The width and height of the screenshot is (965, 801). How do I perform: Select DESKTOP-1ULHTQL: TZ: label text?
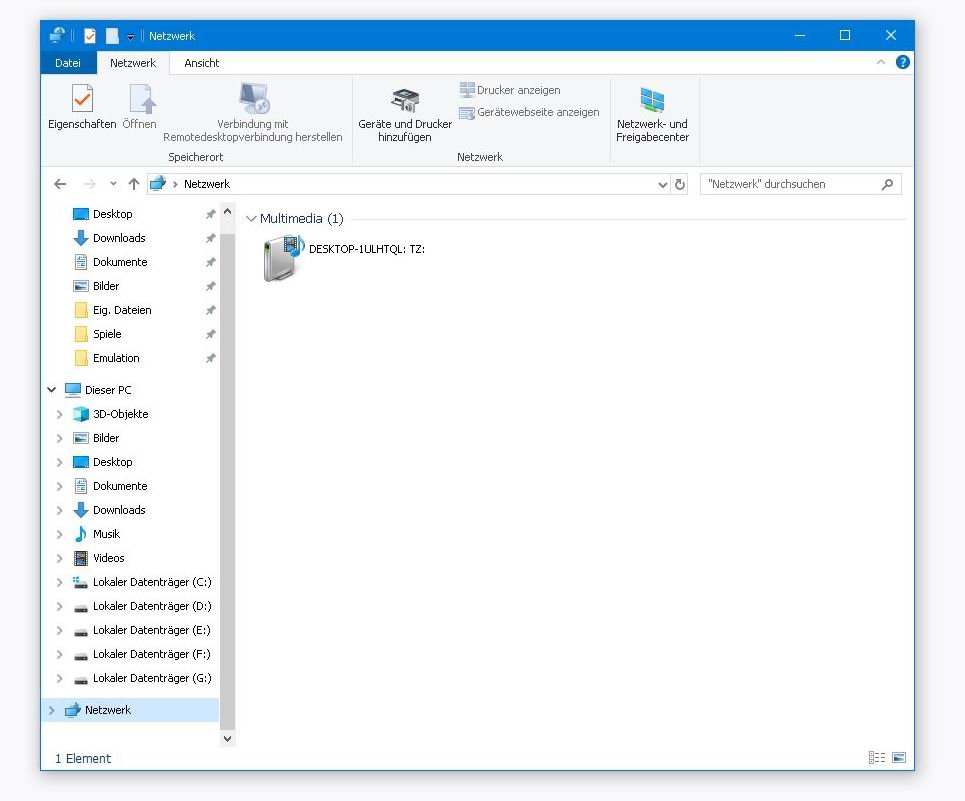click(x=367, y=249)
